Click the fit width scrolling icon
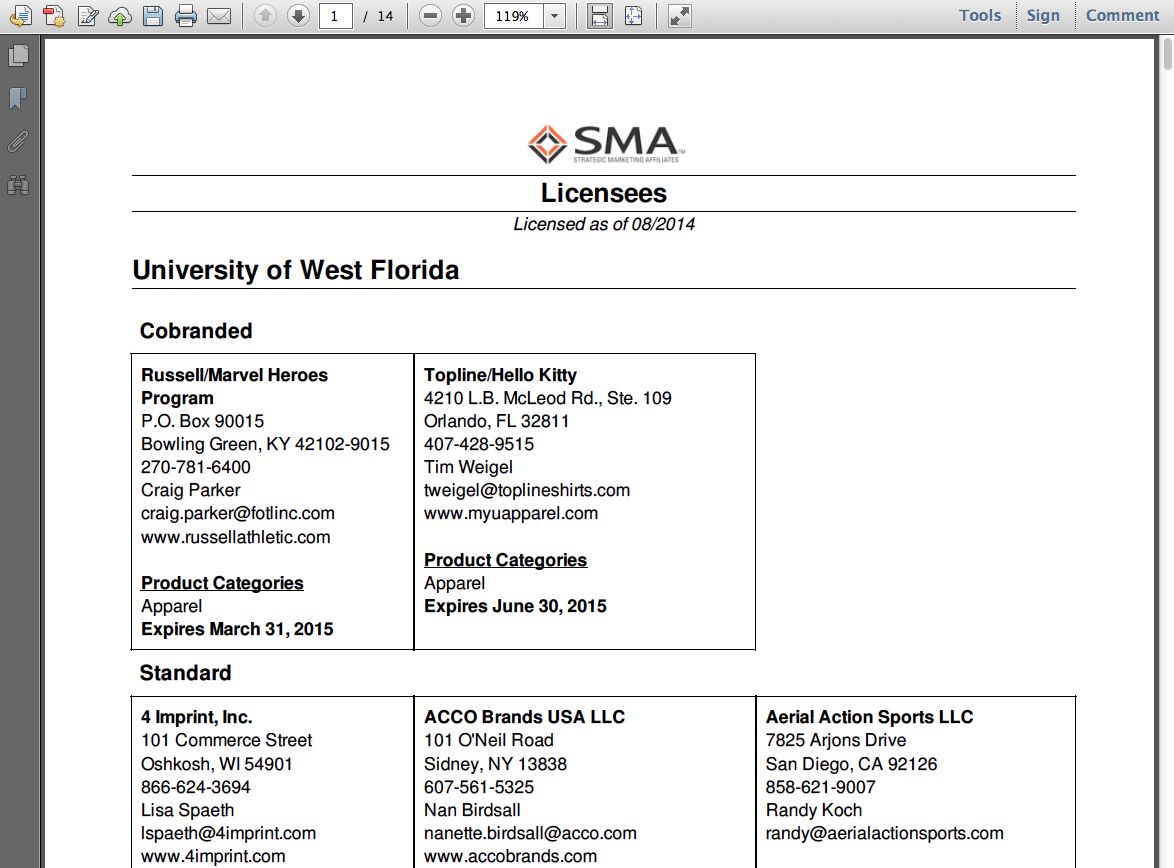 [x=599, y=16]
